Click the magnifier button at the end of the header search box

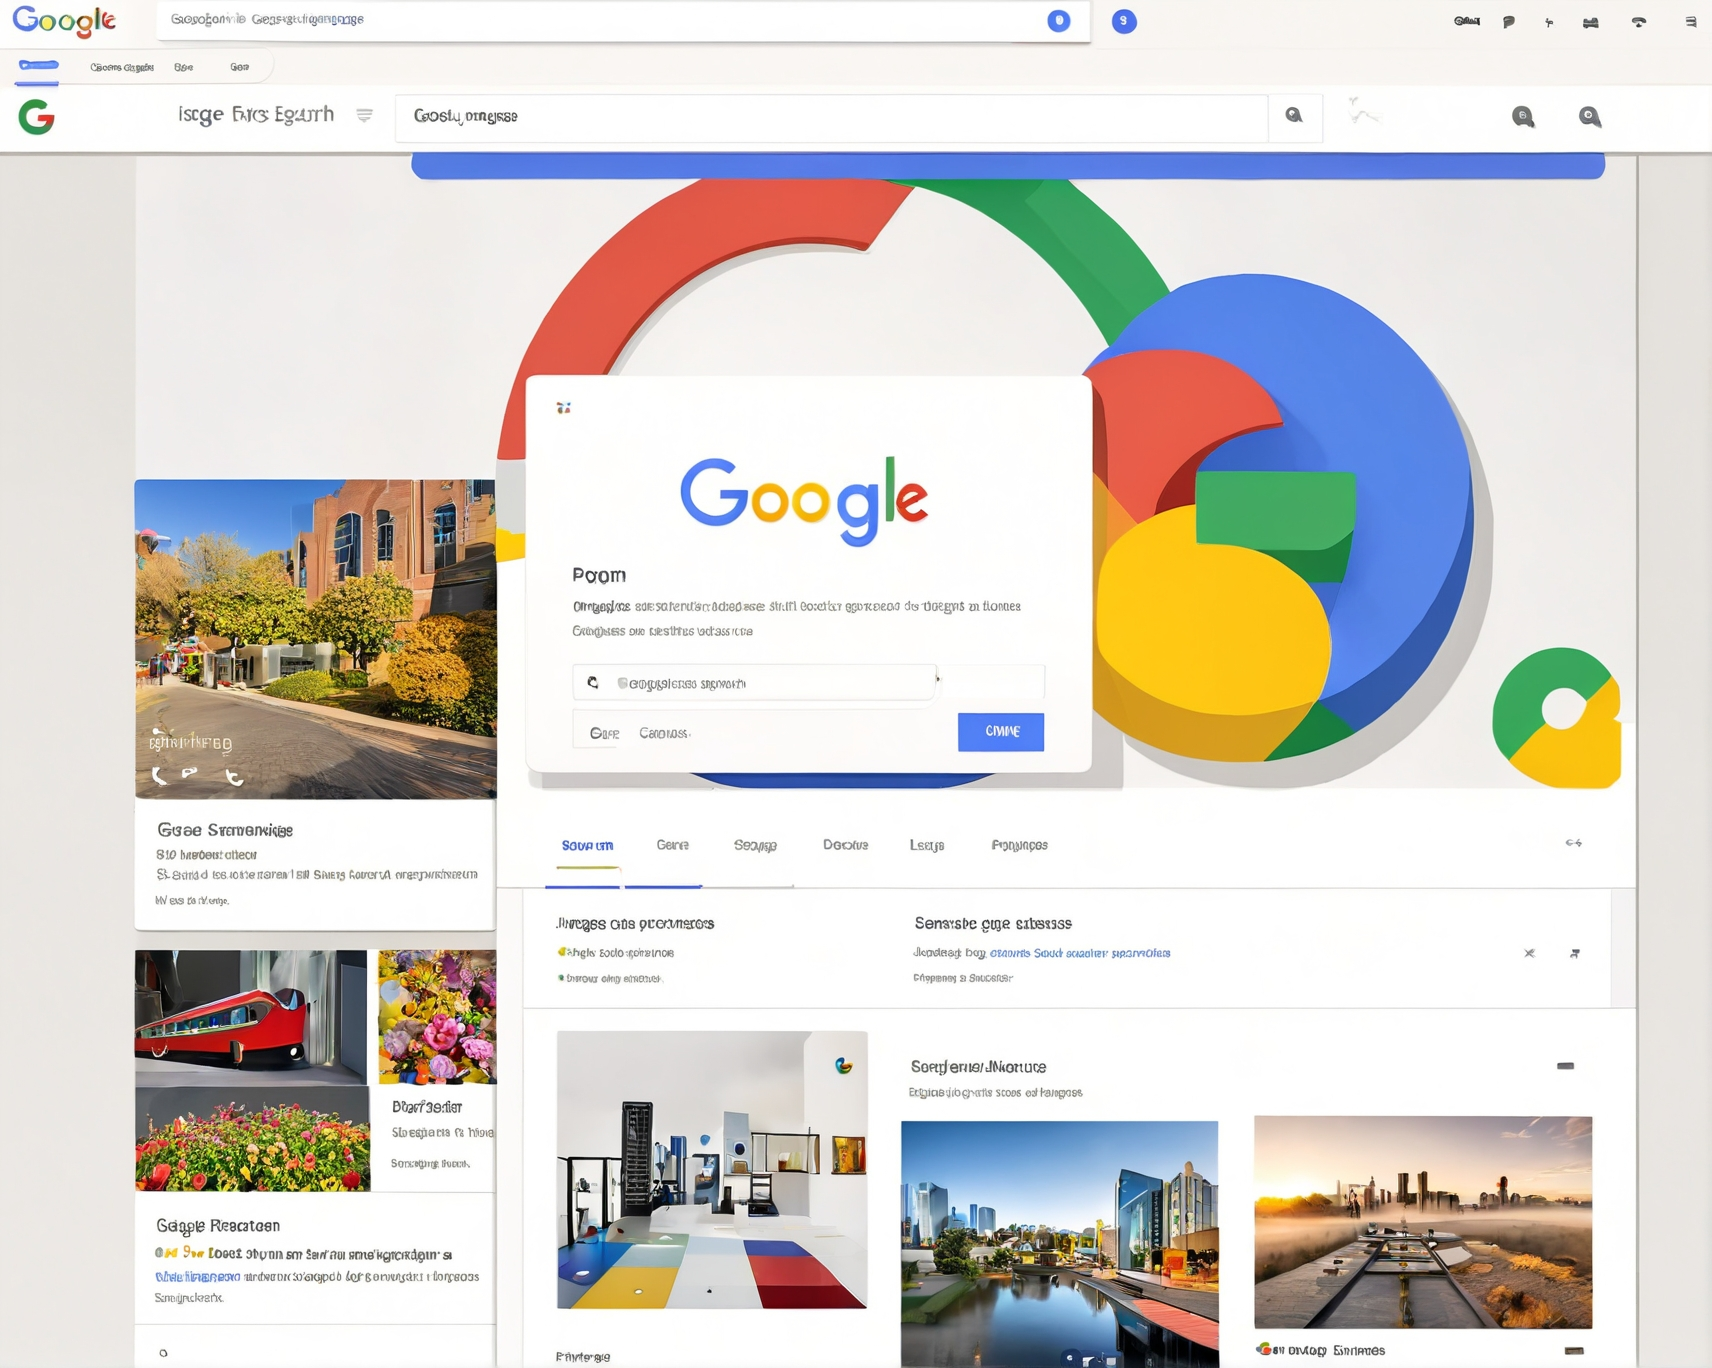[1294, 116]
